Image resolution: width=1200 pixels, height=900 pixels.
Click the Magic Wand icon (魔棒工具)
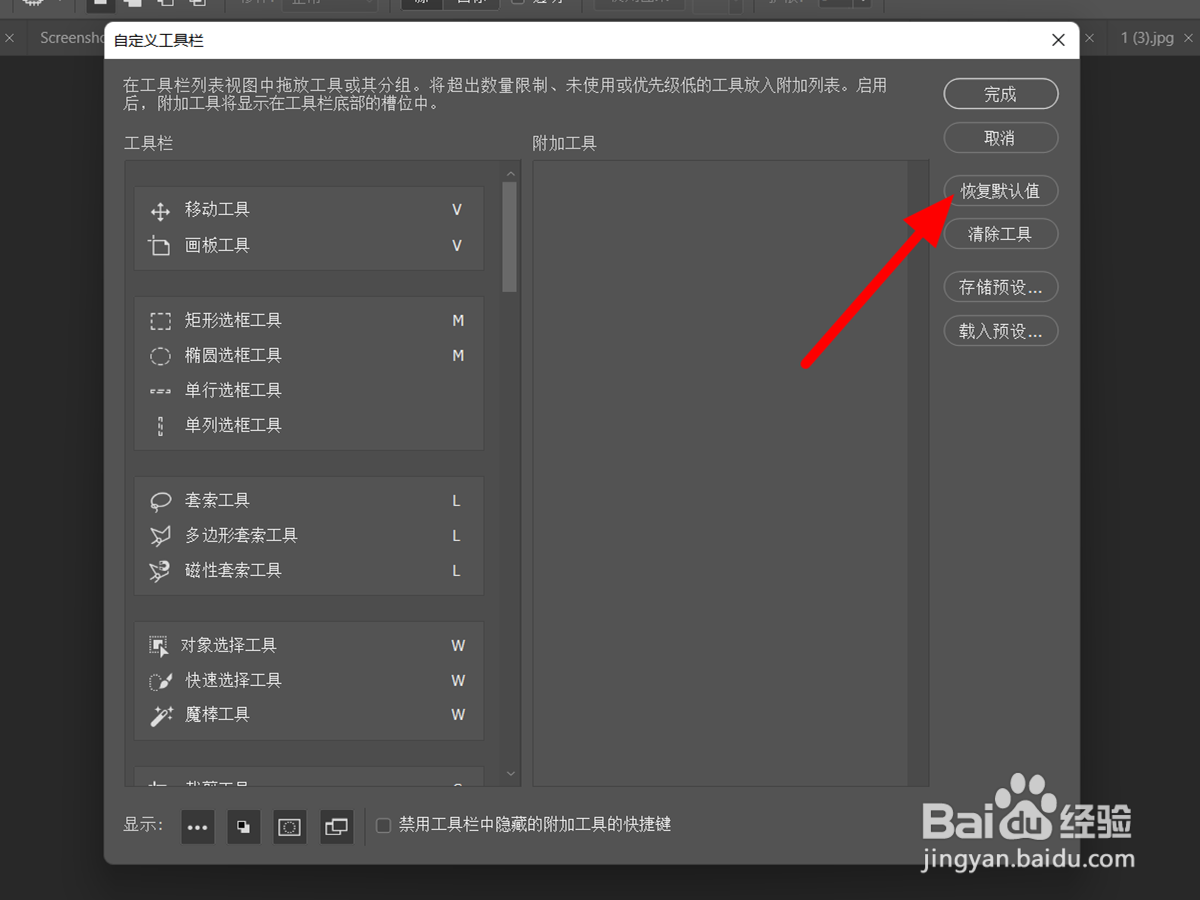(x=160, y=716)
